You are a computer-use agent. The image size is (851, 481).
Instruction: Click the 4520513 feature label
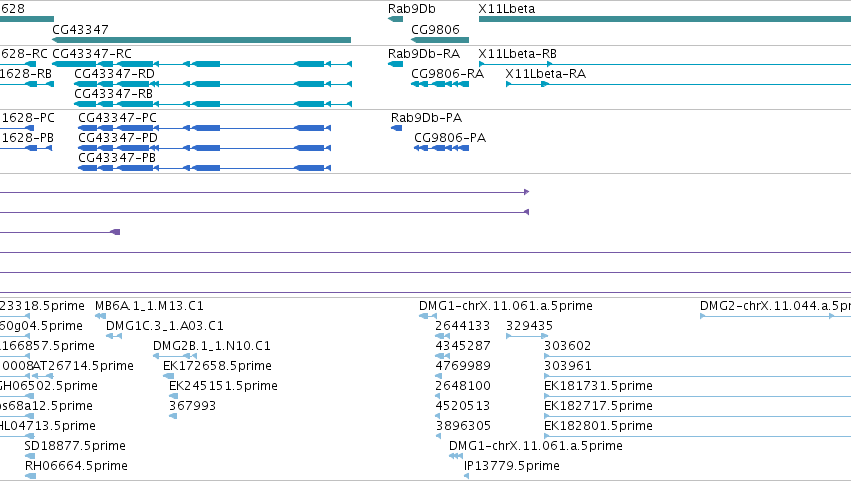[x=463, y=406]
